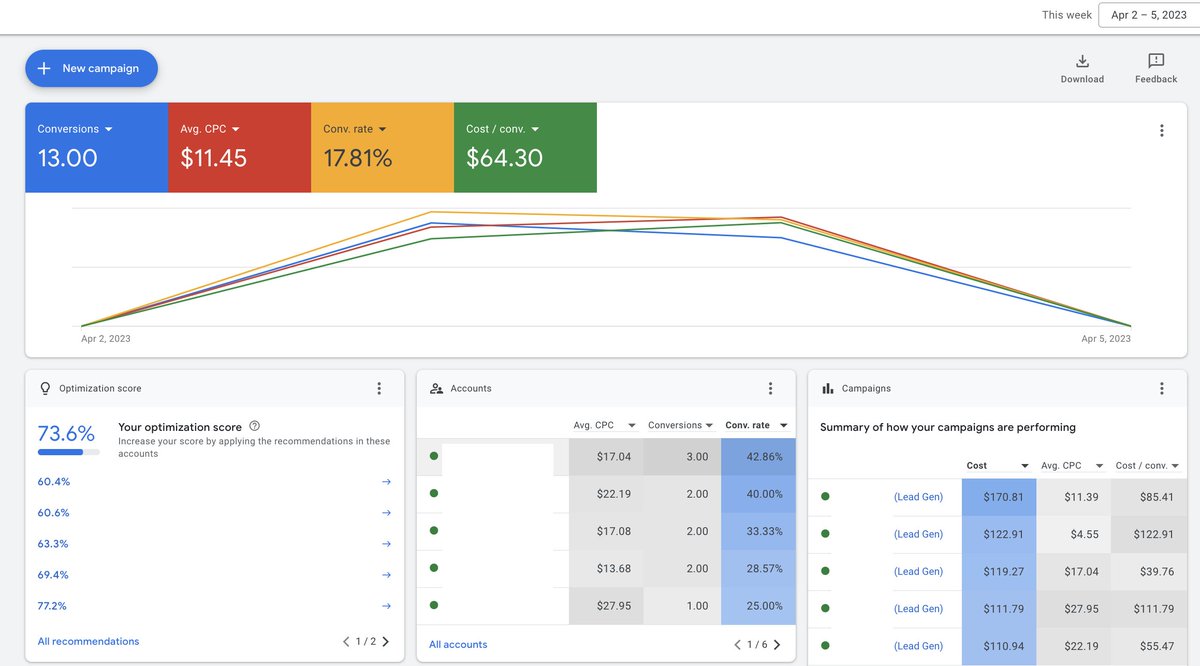Image resolution: width=1200 pixels, height=666 pixels.
Task: Select the green Cost / conv. metric tile
Action: click(525, 147)
